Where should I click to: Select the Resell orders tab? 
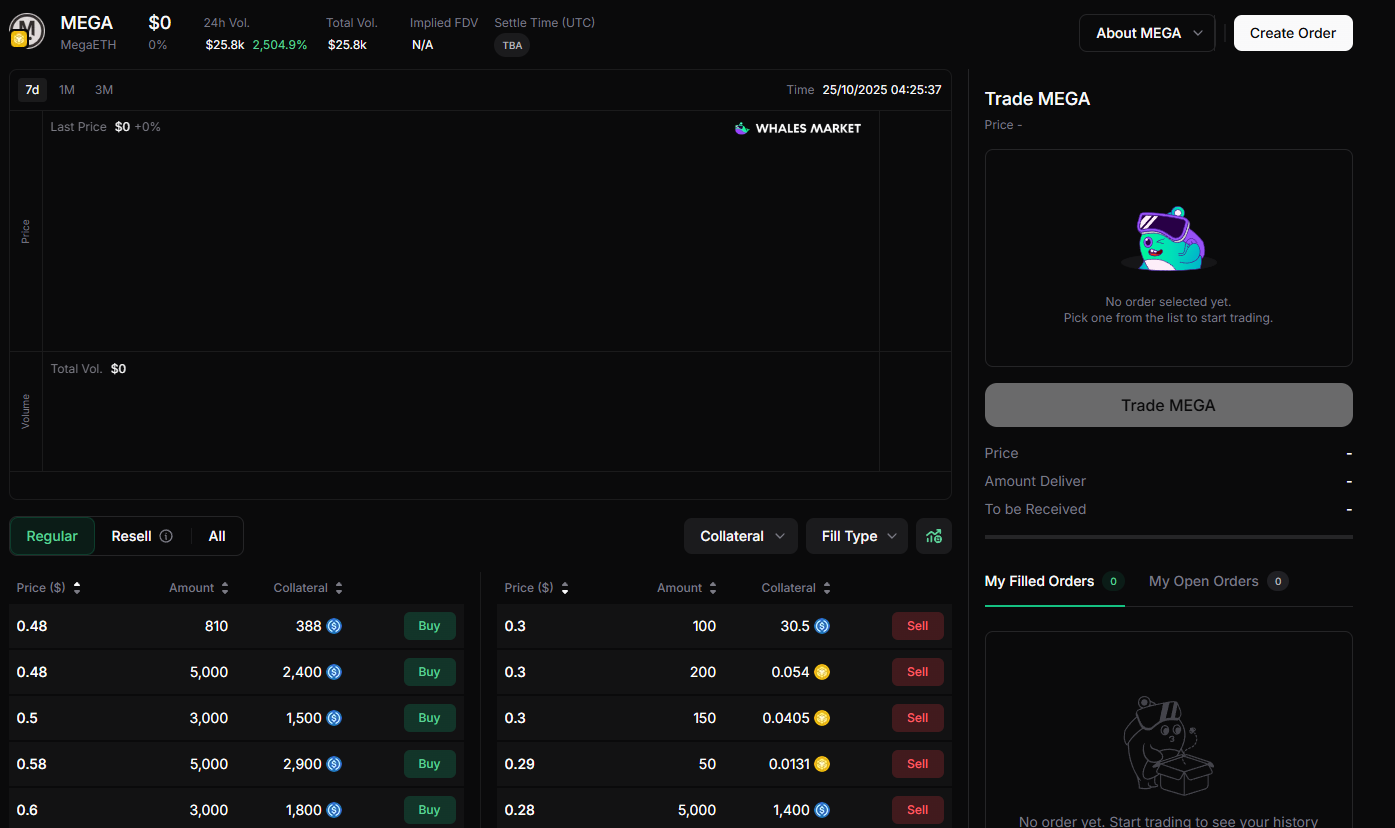click(132, 536)
